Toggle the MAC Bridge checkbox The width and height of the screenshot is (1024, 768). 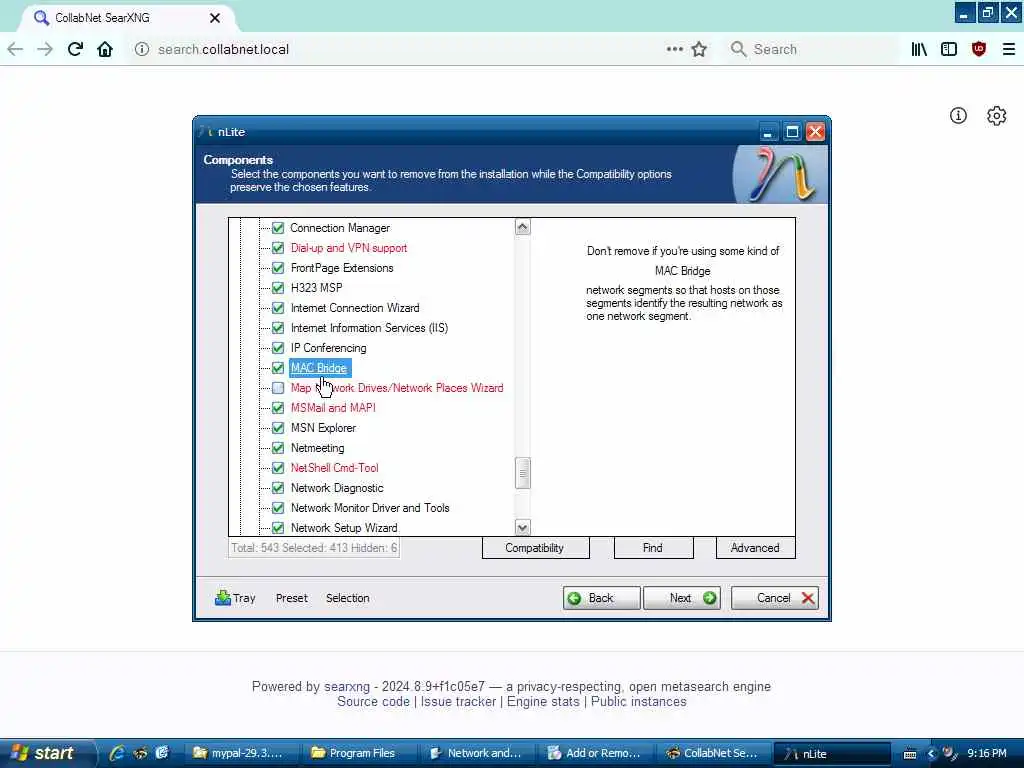tap(278, 368)
